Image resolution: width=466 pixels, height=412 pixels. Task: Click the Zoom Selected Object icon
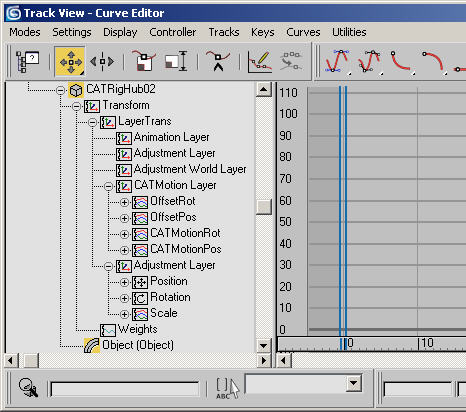[x=28, y=388]
